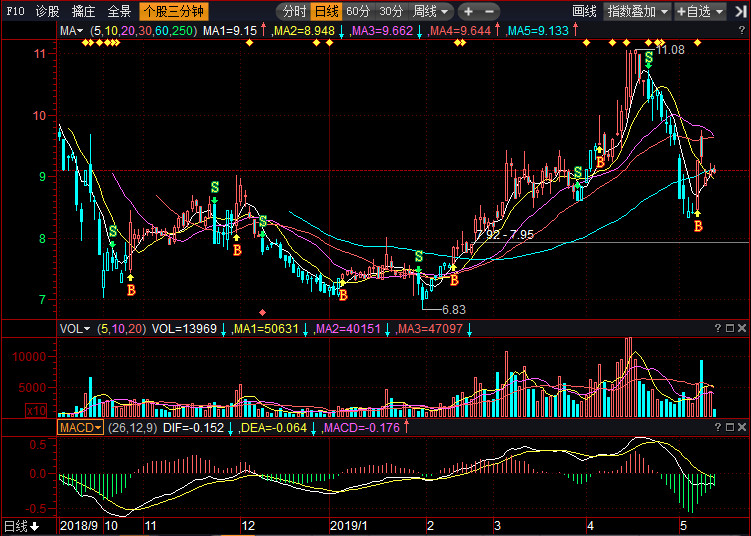Switch to 分时 intraday chart view

(293, 12)
